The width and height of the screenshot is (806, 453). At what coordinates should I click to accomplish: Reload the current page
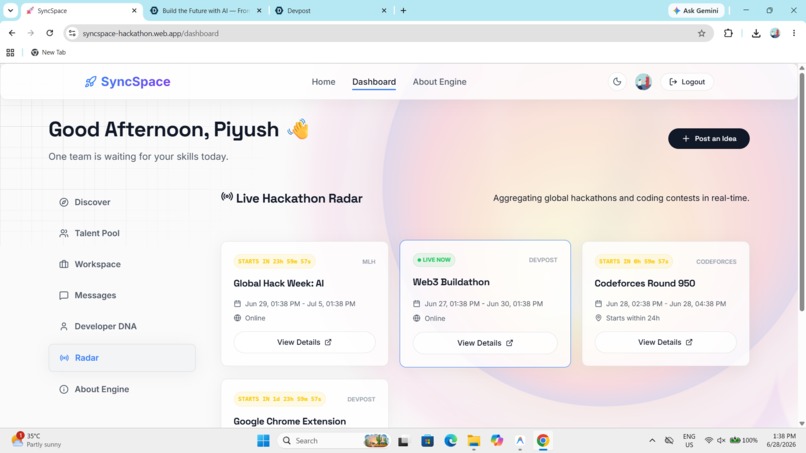49,33
